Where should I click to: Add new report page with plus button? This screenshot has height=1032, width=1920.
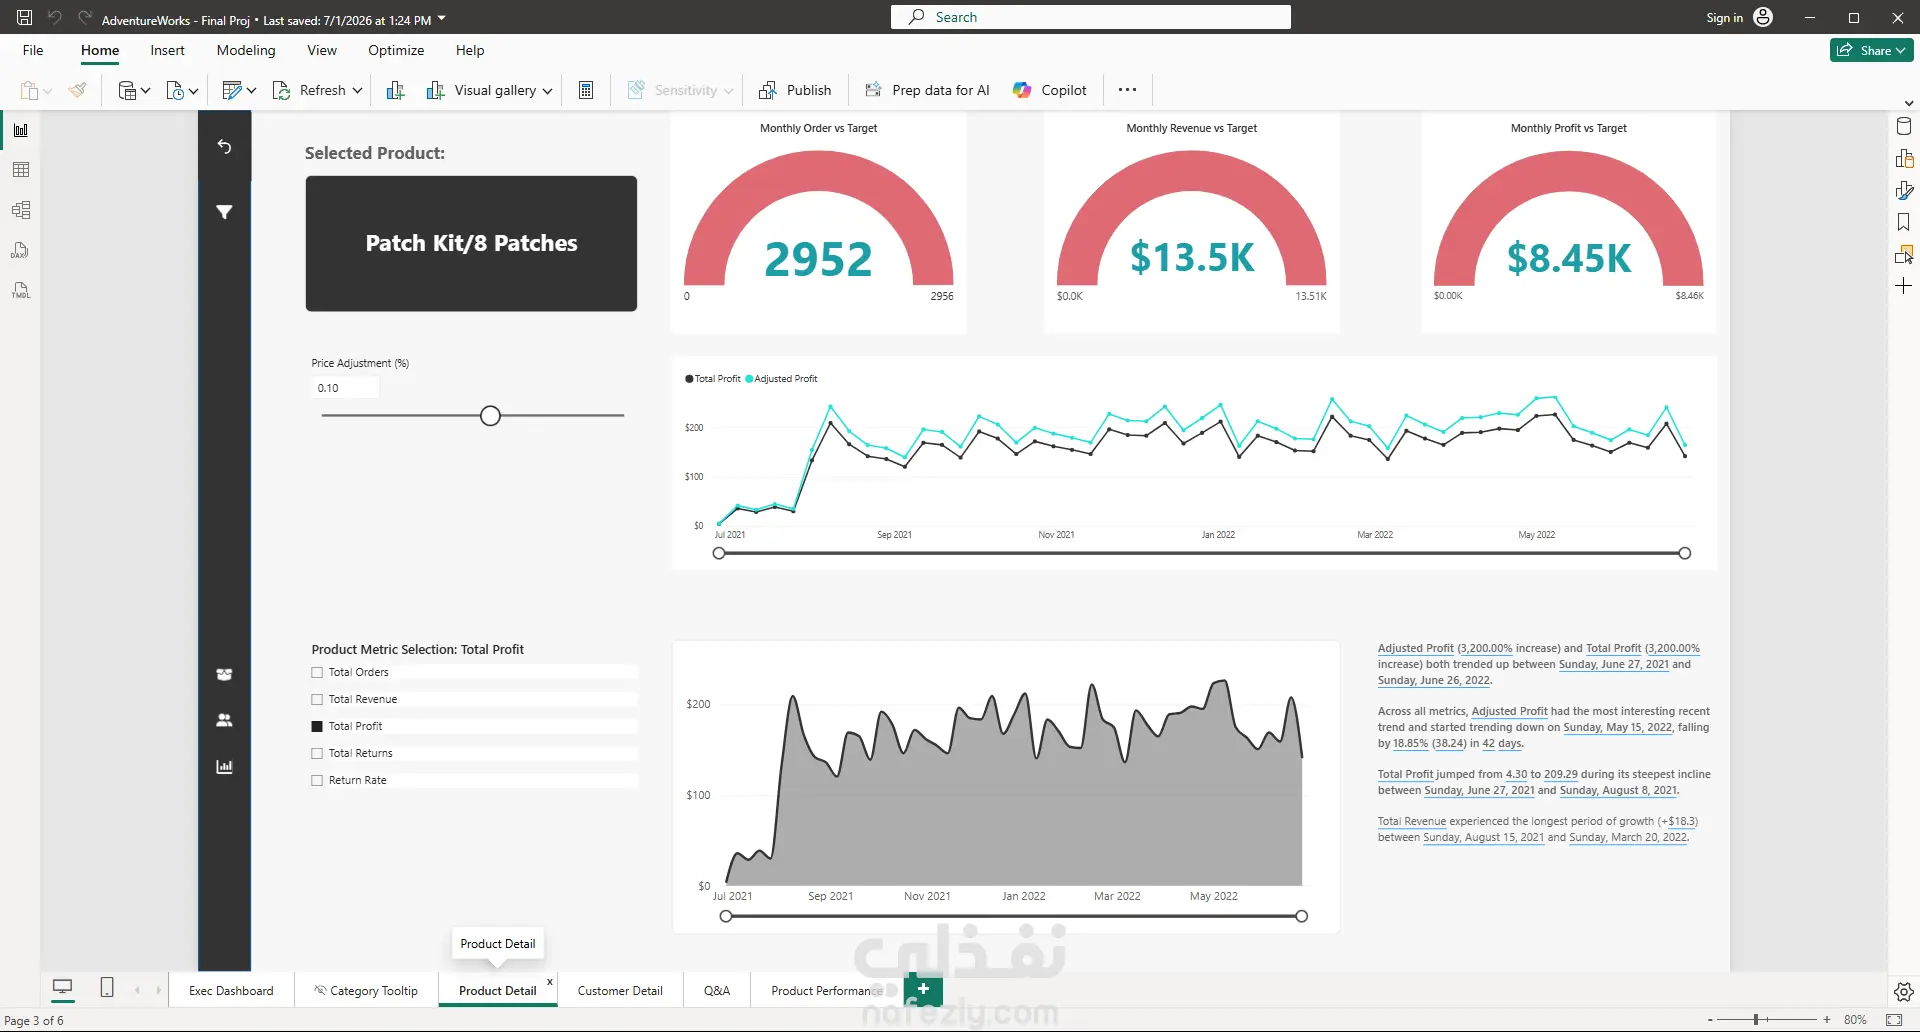pos(923,989)
